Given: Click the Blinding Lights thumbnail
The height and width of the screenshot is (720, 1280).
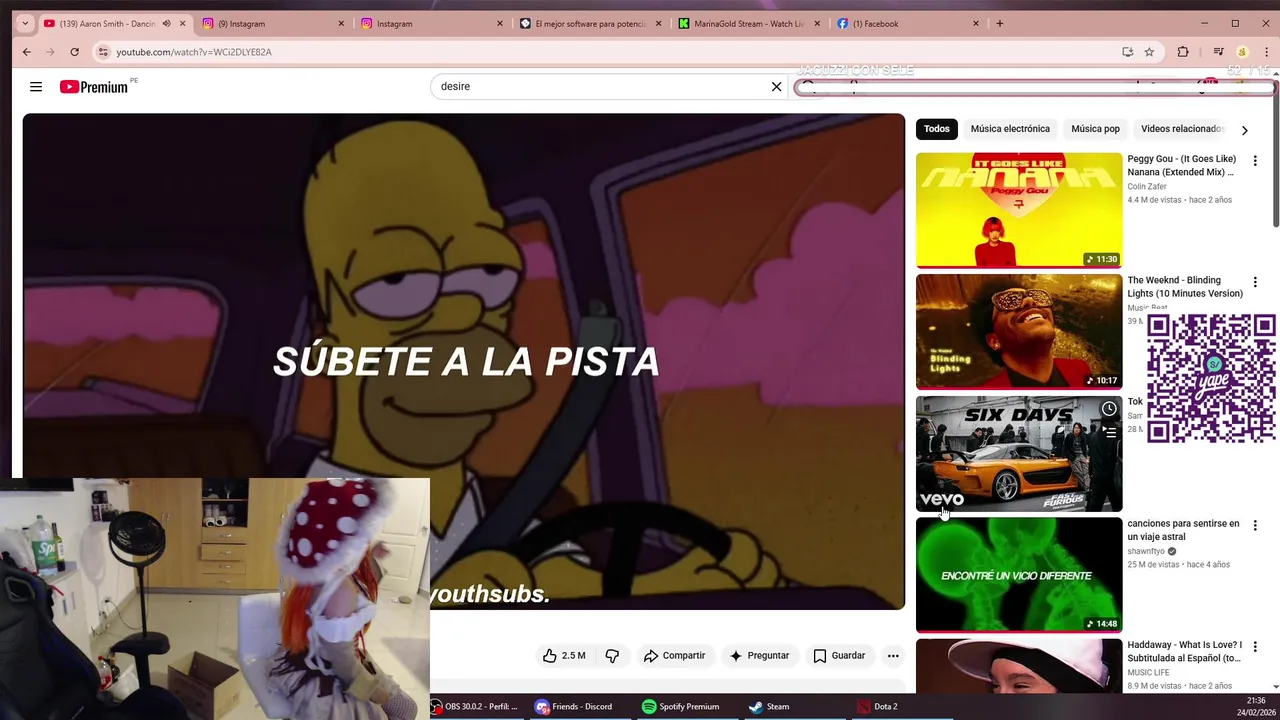Looking at the screenshot, I should (1019, 332).
